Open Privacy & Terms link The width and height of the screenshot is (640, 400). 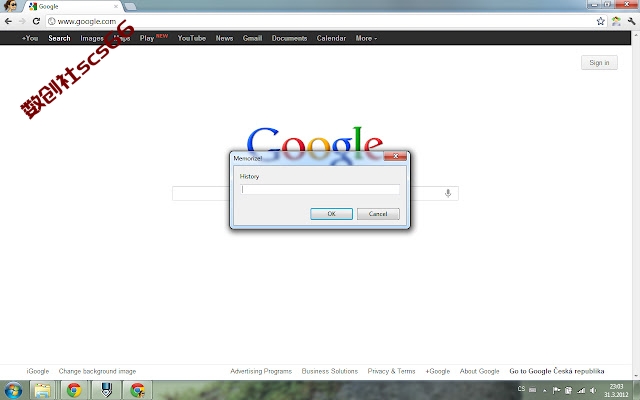tap(391, 371)
